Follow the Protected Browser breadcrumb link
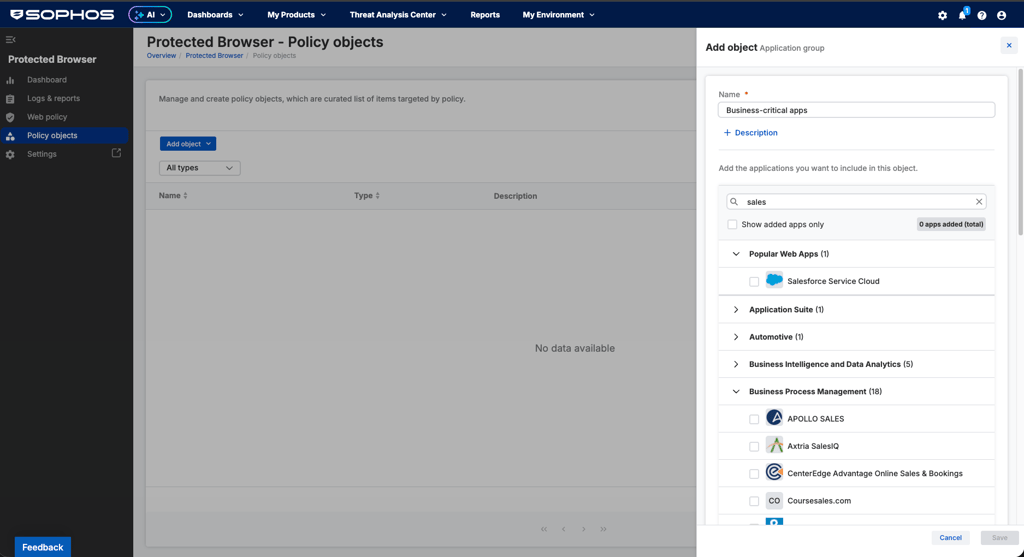Screen dimensions: 1024x557 click(214, 56)
